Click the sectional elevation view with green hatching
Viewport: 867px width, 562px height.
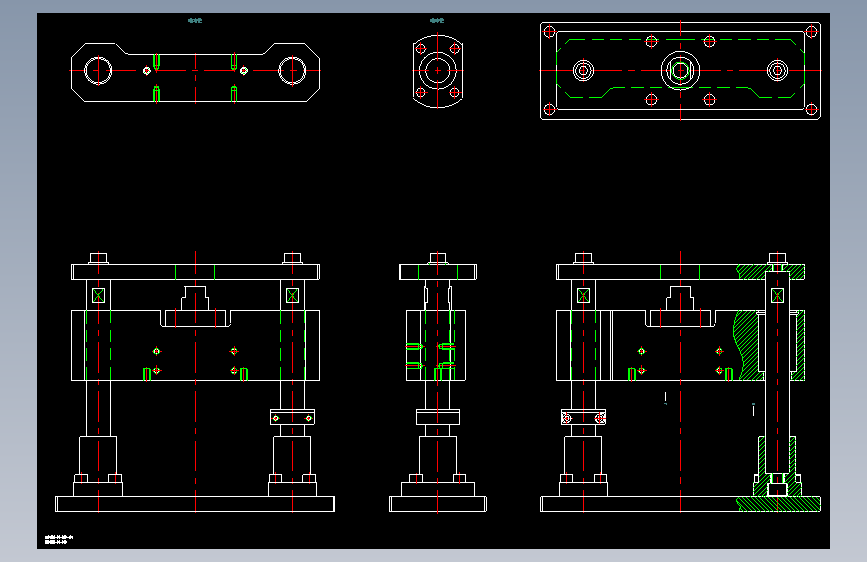[680, 382]
